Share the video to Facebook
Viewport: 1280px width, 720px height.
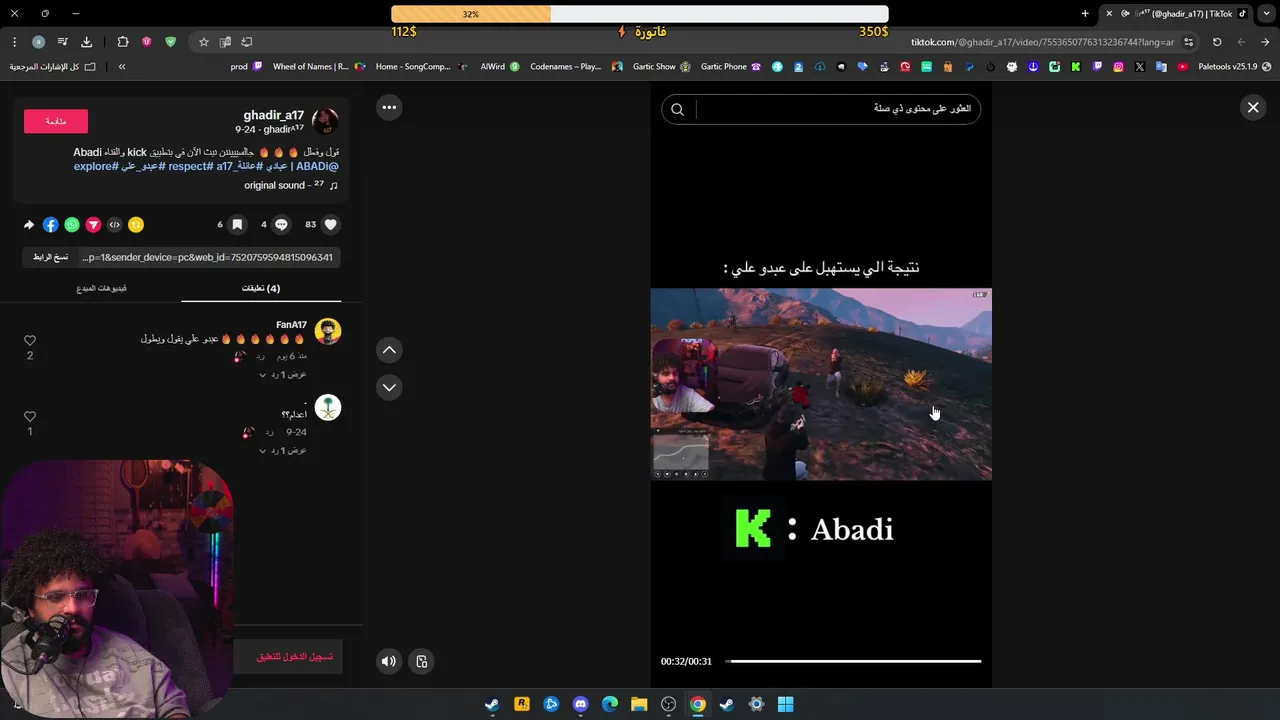[x=50, y=225]
